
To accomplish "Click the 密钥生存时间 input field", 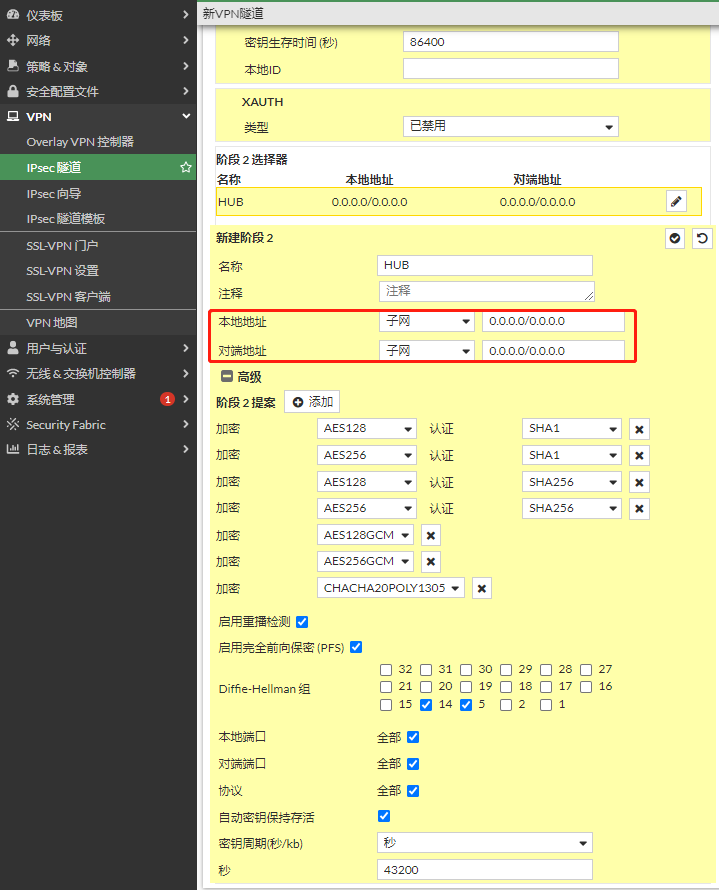I will coord(510,42).
